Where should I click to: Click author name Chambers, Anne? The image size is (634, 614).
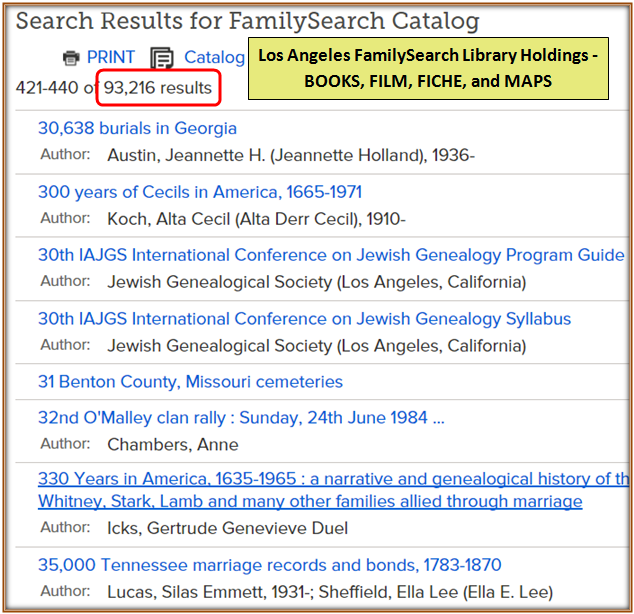(173, 444)
